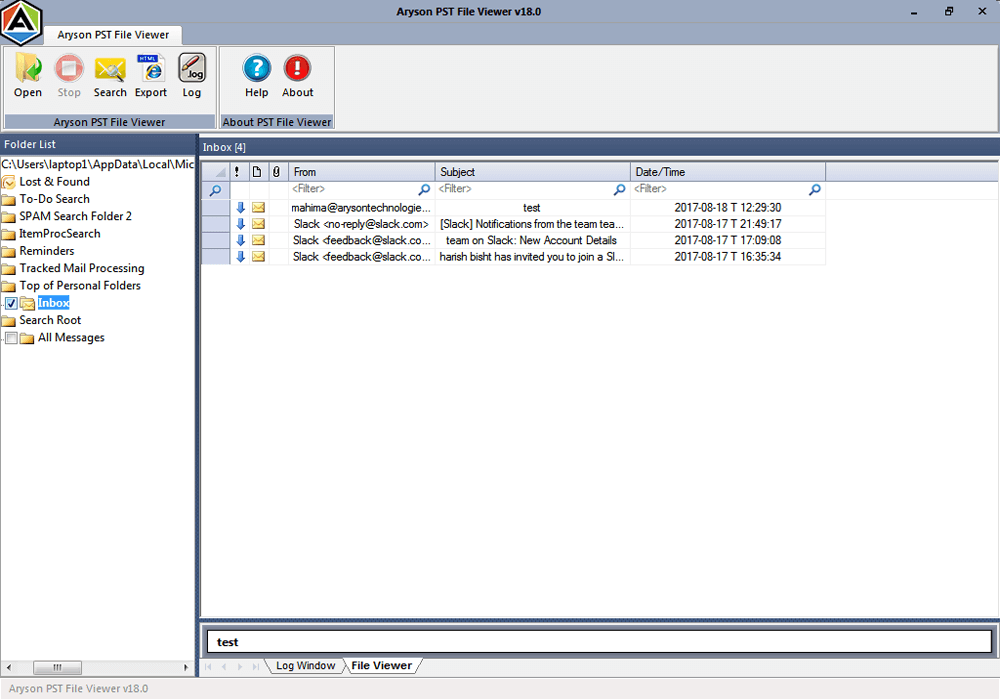Check the All Messages folder checkbox
The image size is (1000, 700).
11,338
